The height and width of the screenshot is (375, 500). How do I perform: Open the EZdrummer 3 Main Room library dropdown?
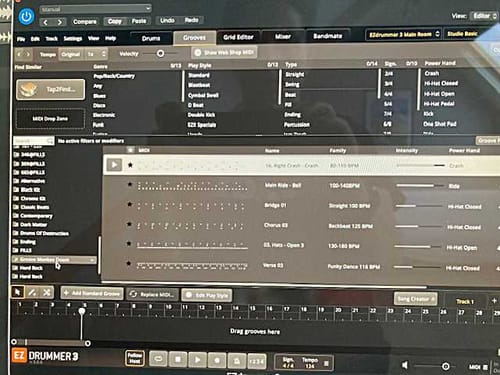pyautogui.click(x=404, y=34)
